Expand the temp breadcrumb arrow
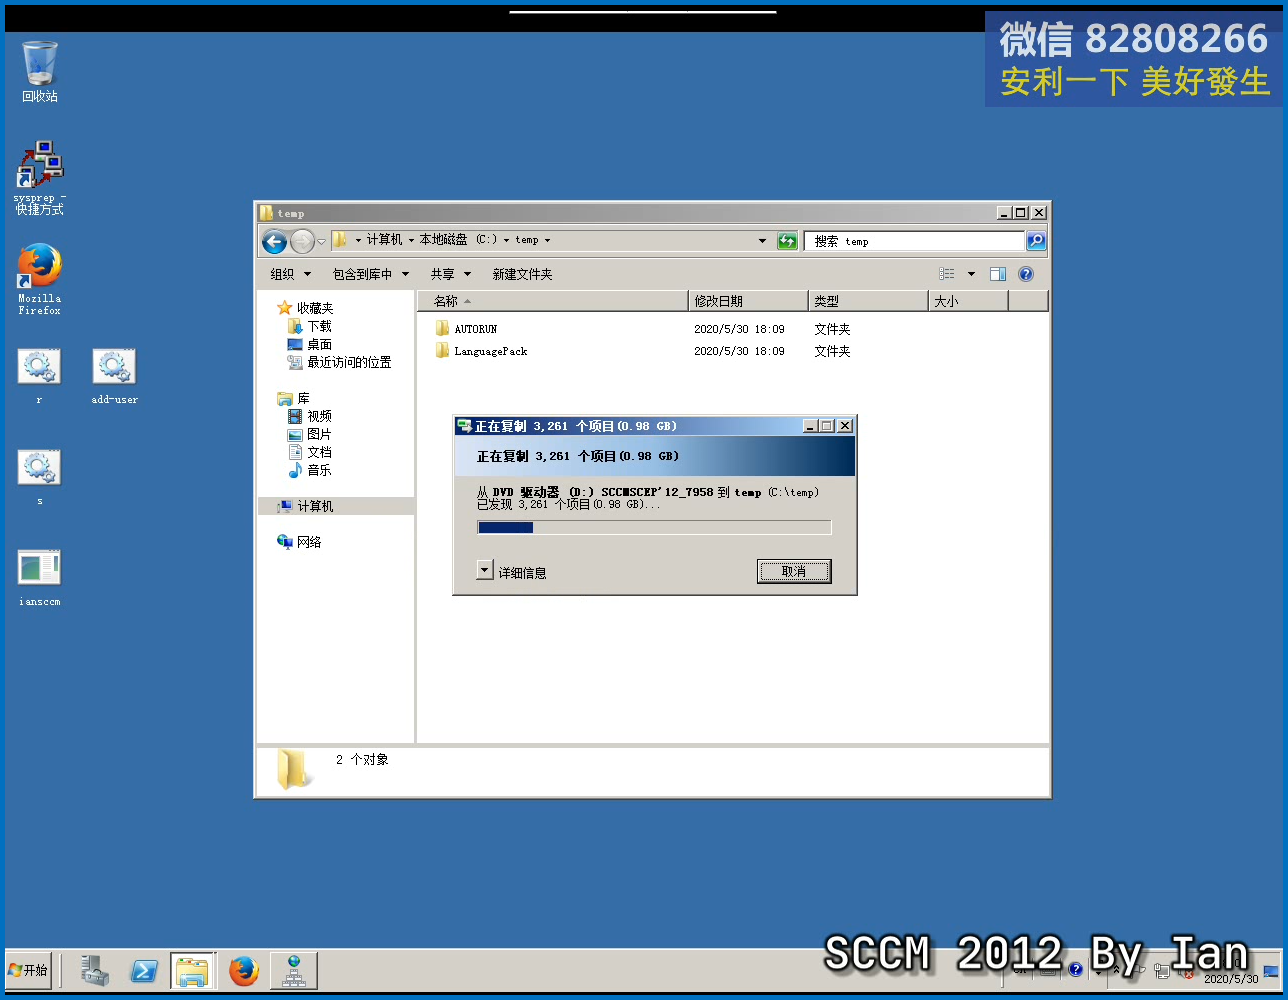 (x=547, y=240)
